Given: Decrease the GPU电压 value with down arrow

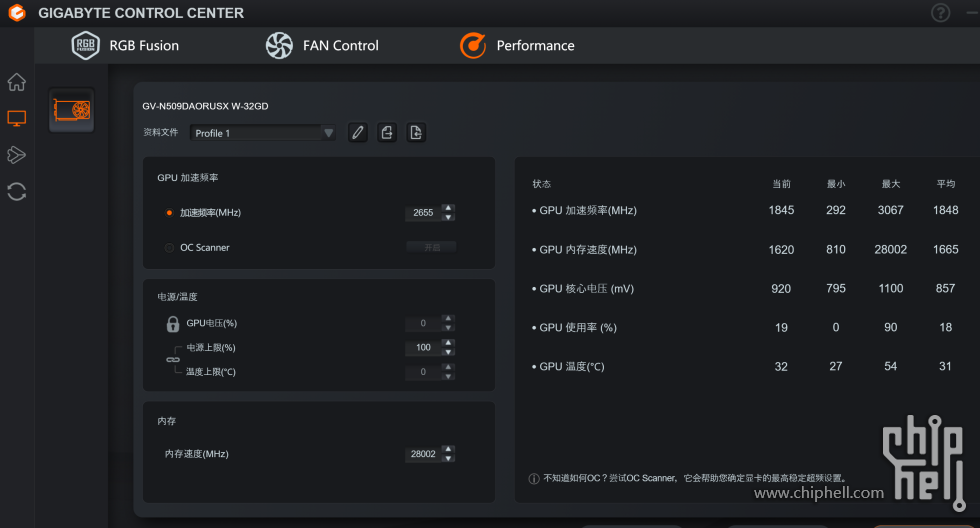Looking at the screenshot, I should point(448,327).
